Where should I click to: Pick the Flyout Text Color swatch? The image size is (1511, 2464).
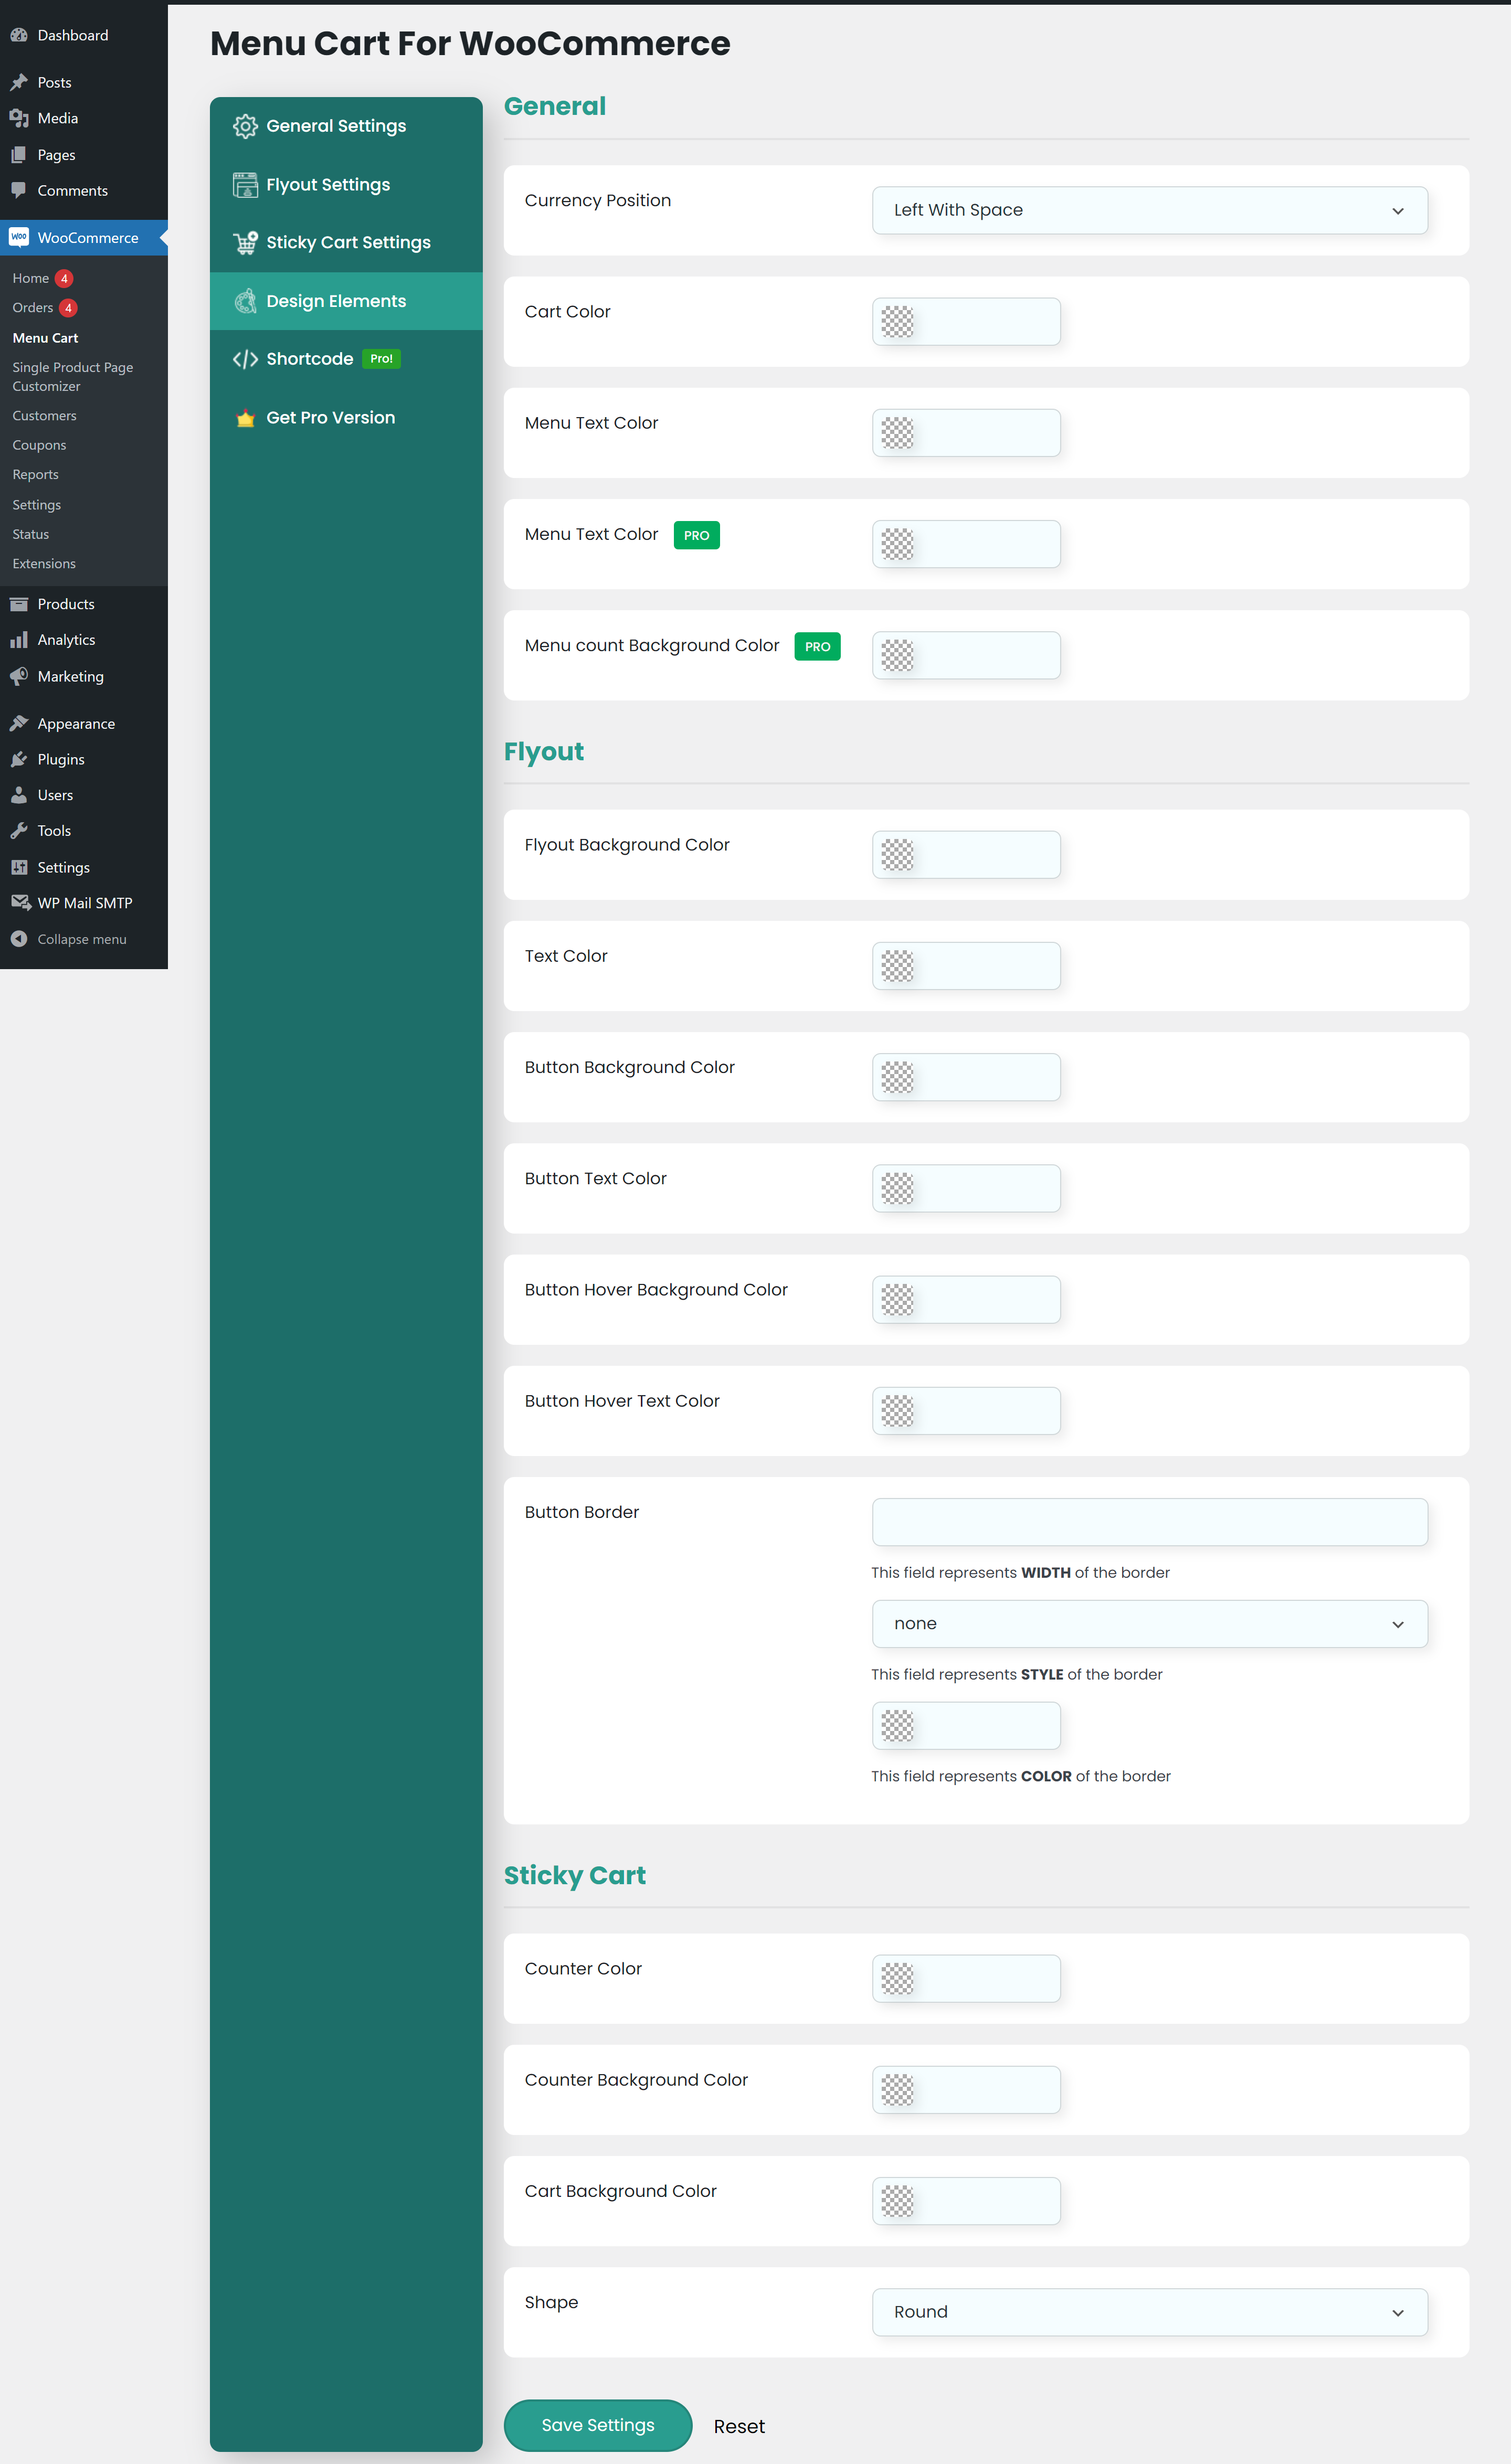(897, 966)
